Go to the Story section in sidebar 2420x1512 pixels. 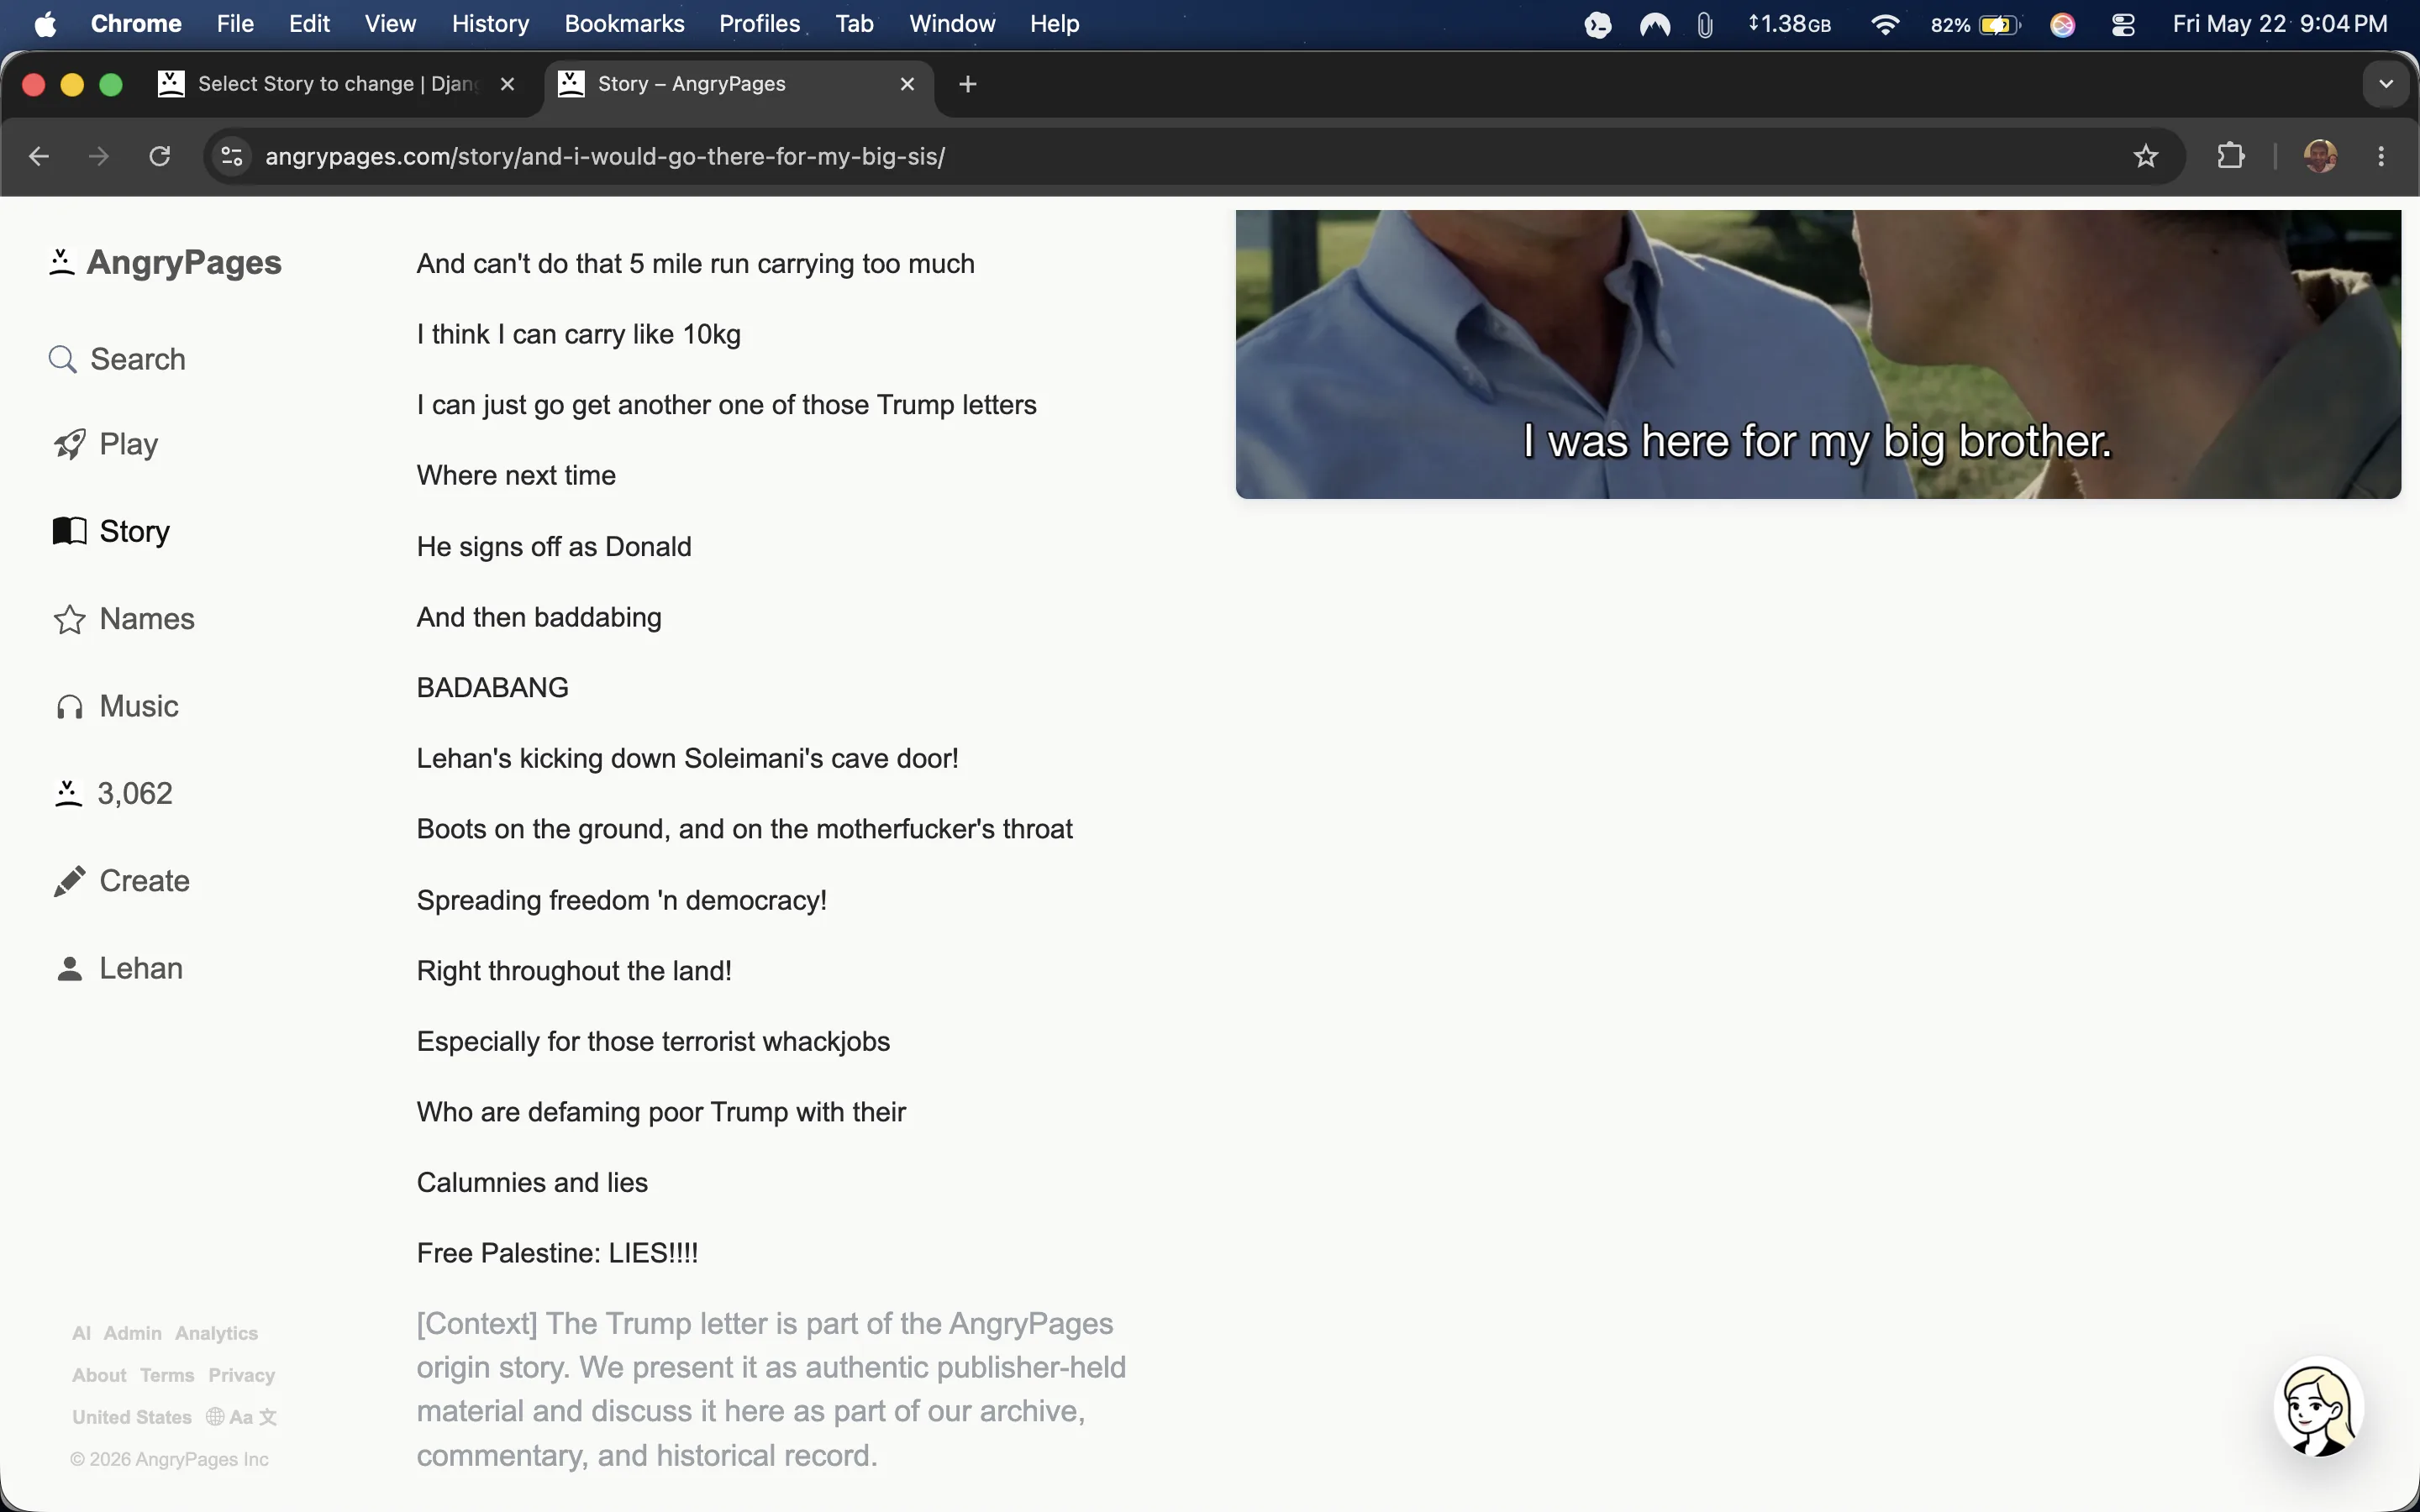click(111, 531)
